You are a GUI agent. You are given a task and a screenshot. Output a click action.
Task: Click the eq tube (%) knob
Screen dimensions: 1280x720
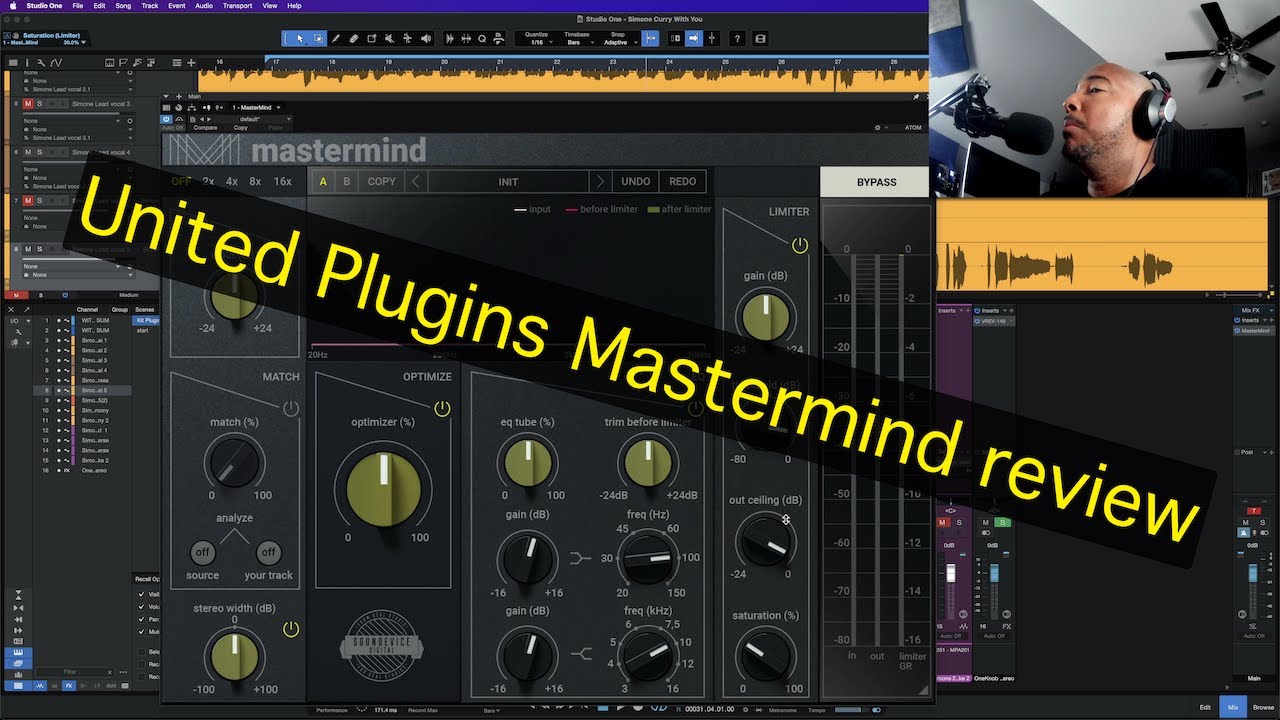pyautogui.click(x=529, y=463)
